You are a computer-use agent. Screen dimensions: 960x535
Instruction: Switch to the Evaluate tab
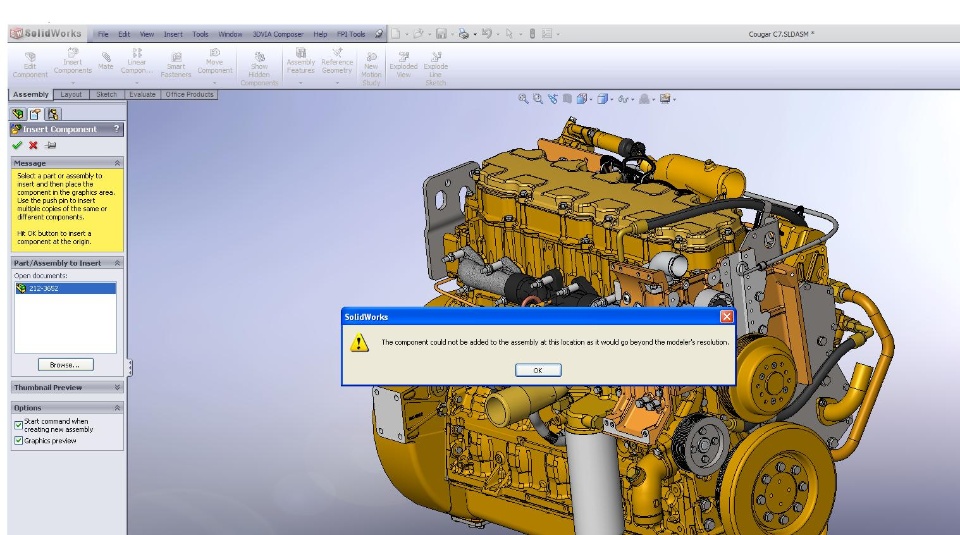click(x=142, y=94)
